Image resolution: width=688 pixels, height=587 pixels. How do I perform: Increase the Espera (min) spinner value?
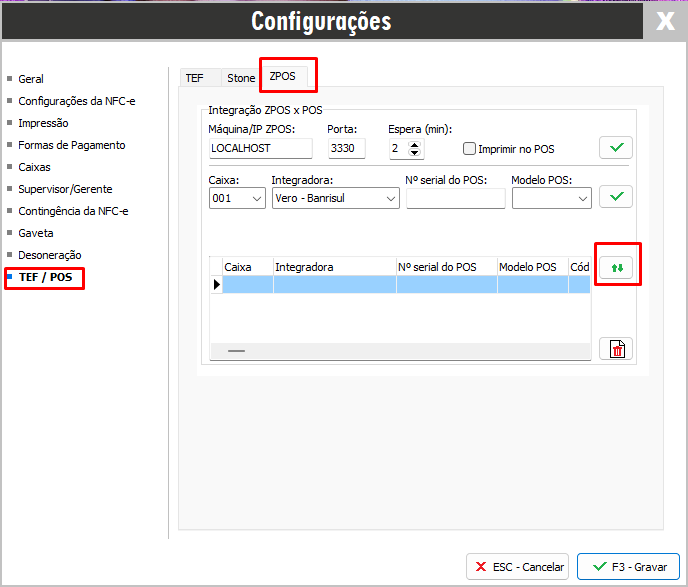click(x=416, y=144)
